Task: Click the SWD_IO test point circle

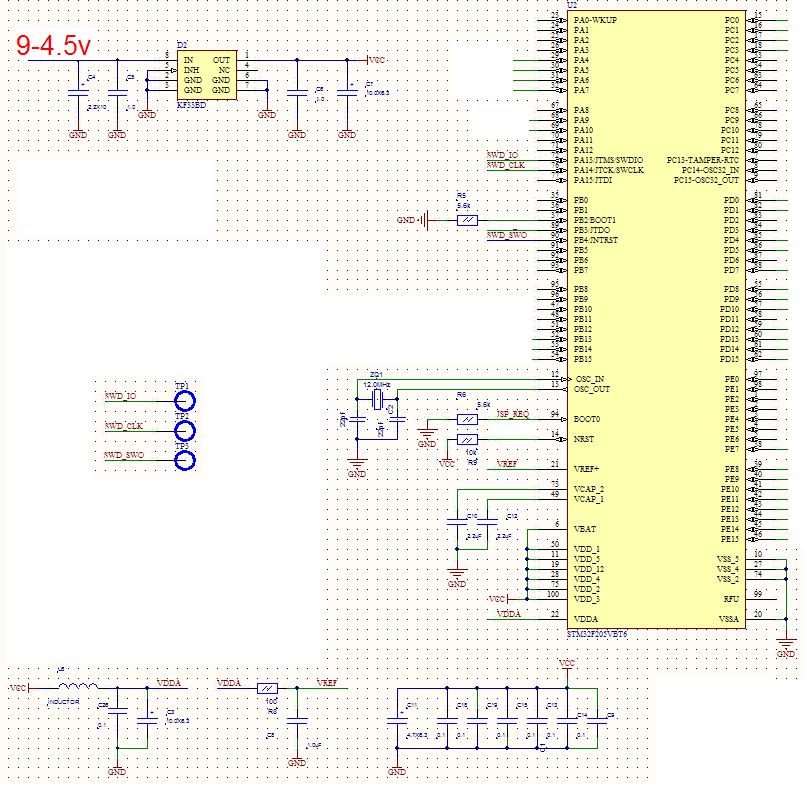Action: coord(184,400)
